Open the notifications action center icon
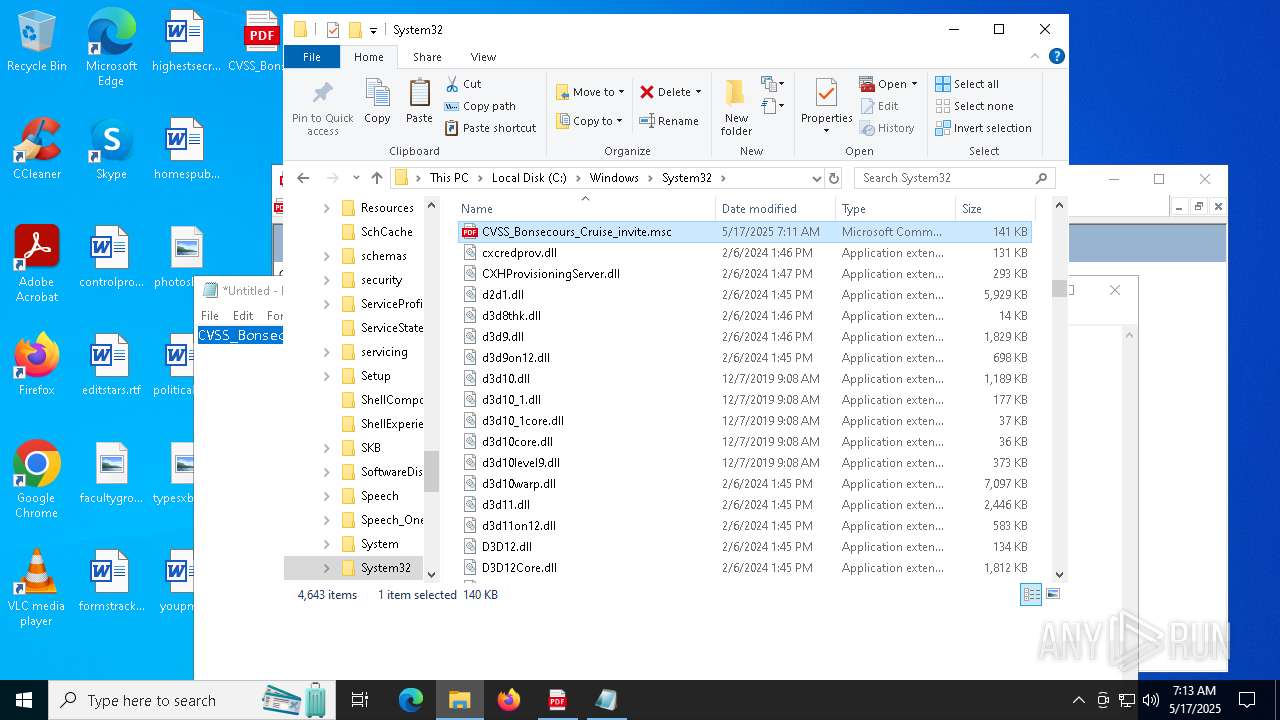The image size is (1280, 720). point(1247,700)
